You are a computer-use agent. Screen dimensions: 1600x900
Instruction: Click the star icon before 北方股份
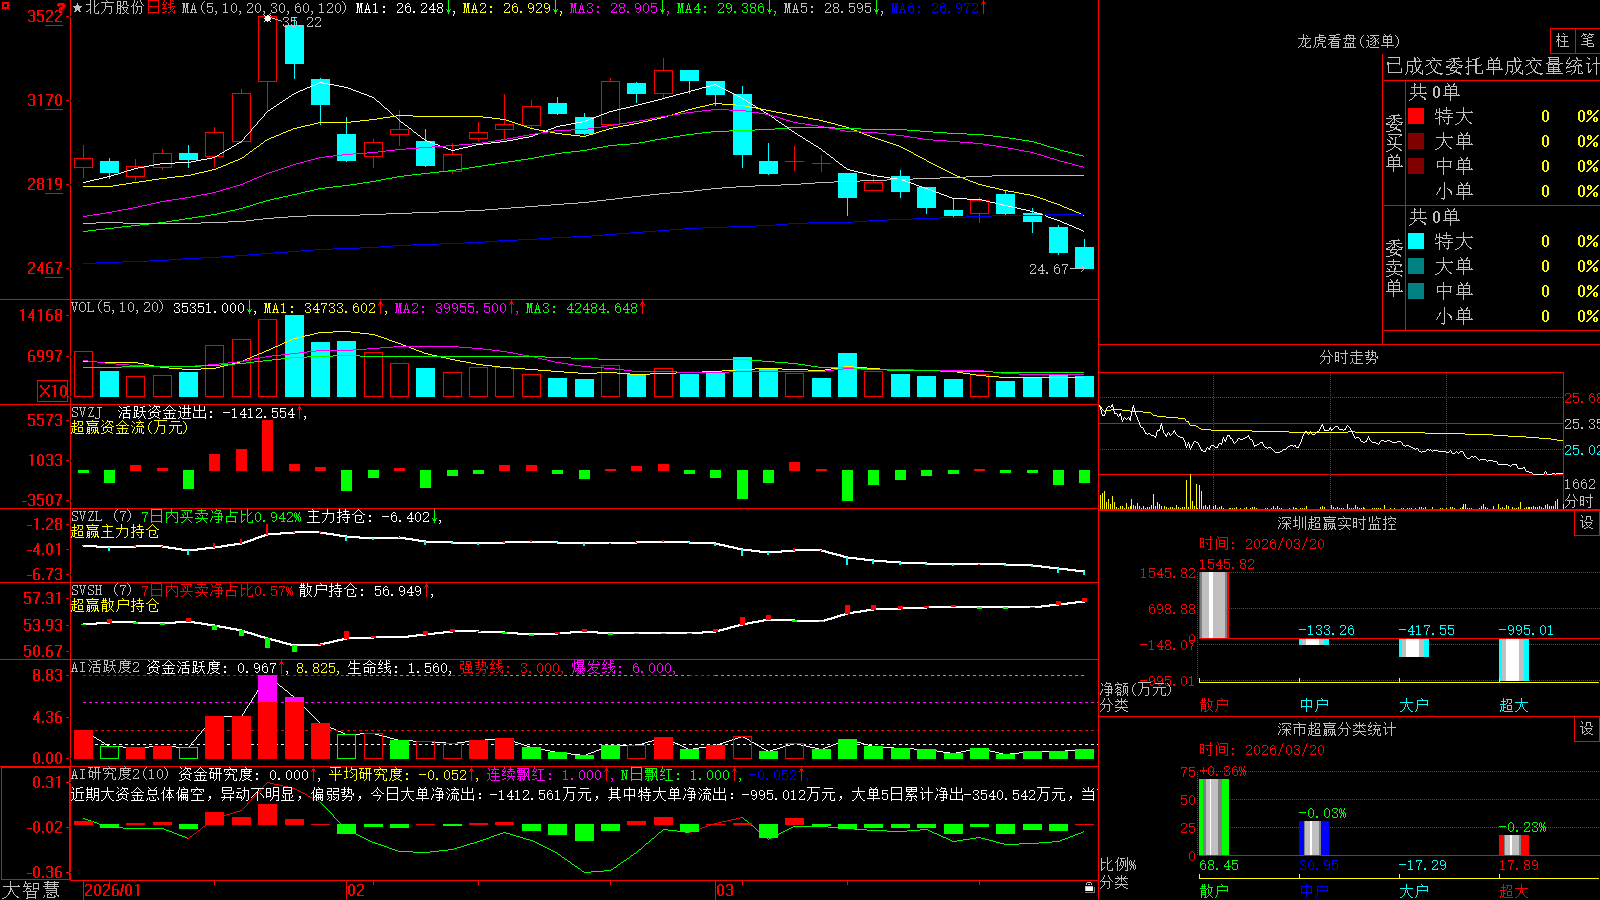coord(78,8)
